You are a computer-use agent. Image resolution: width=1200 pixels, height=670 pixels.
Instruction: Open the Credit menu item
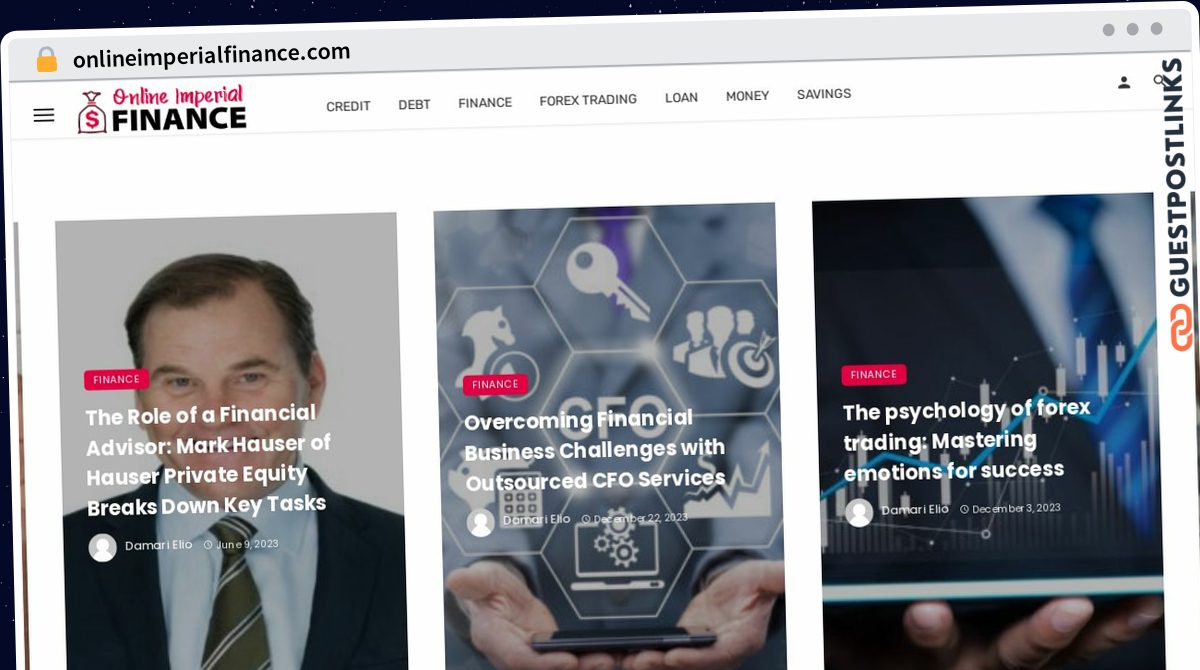pyautogui.click(x=348, y=106)
